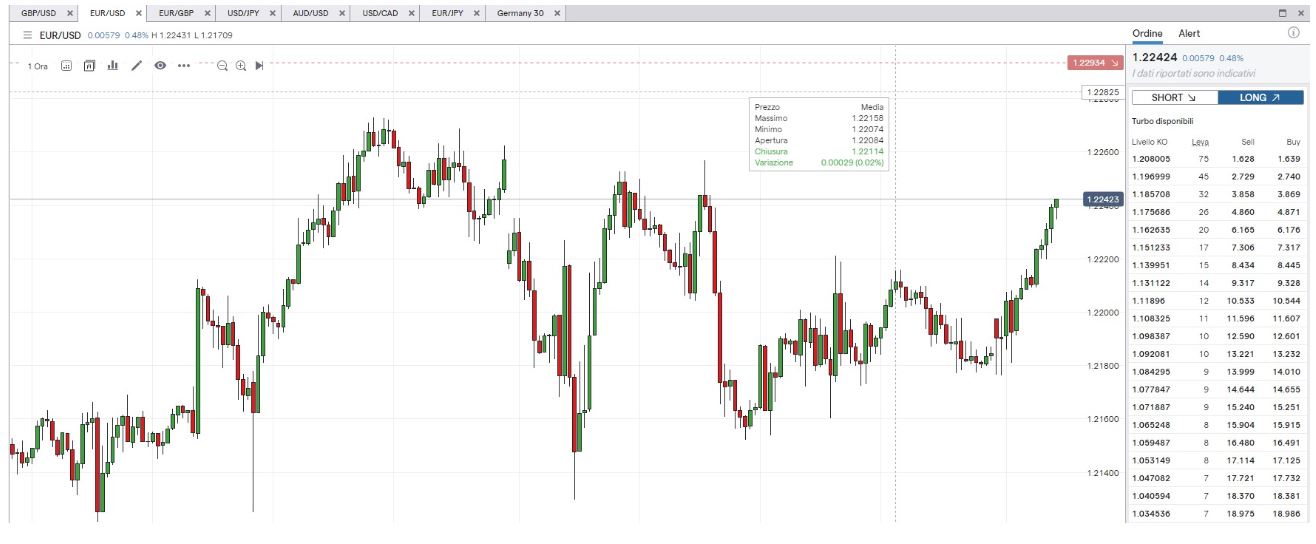The width and height of the screenshot is (1316, 544).
Task: Open the Ordine tab in side panel
Action: (x=1147, y=33)
